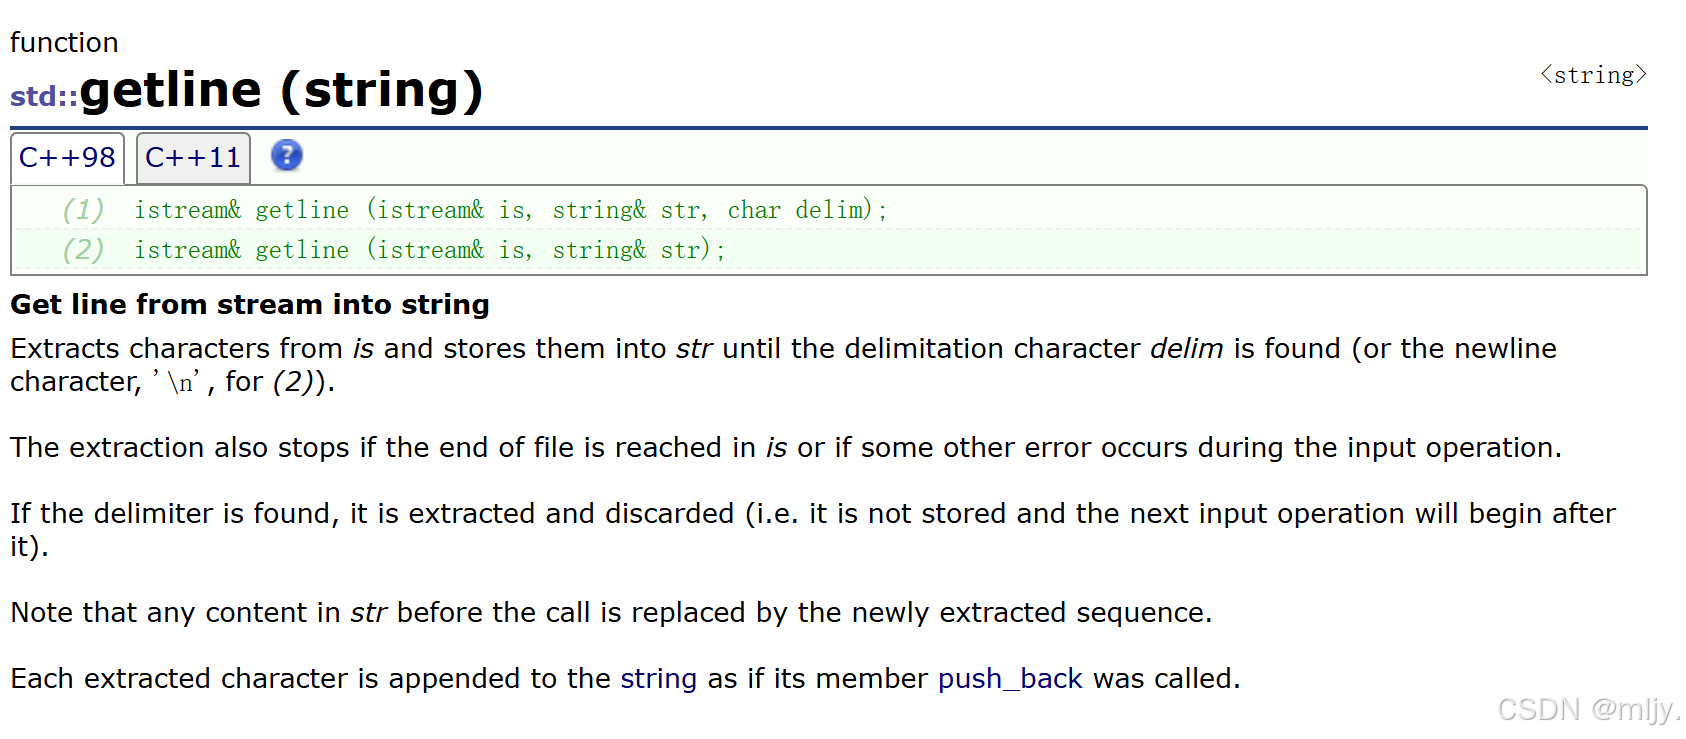Click the first getline prototype with delim
Image resolution: width=1686 pixels, height=739 pixels.
[x=511, y=210]
